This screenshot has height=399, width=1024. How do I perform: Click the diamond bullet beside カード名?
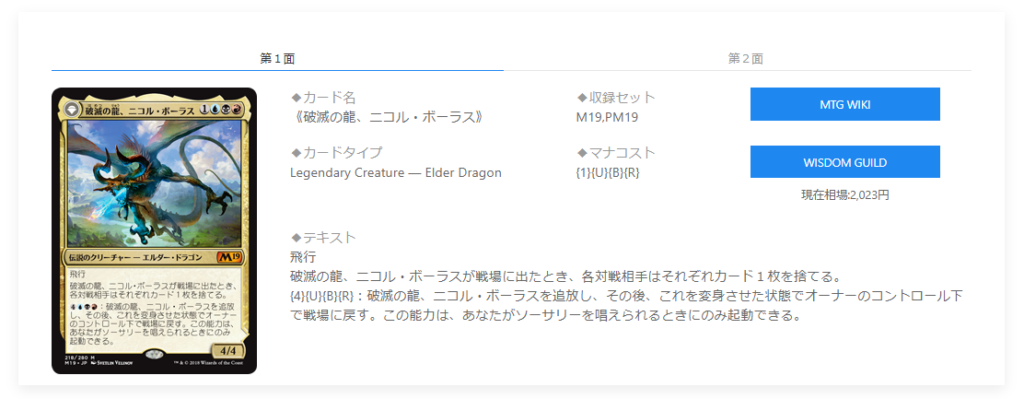[295, 98]
